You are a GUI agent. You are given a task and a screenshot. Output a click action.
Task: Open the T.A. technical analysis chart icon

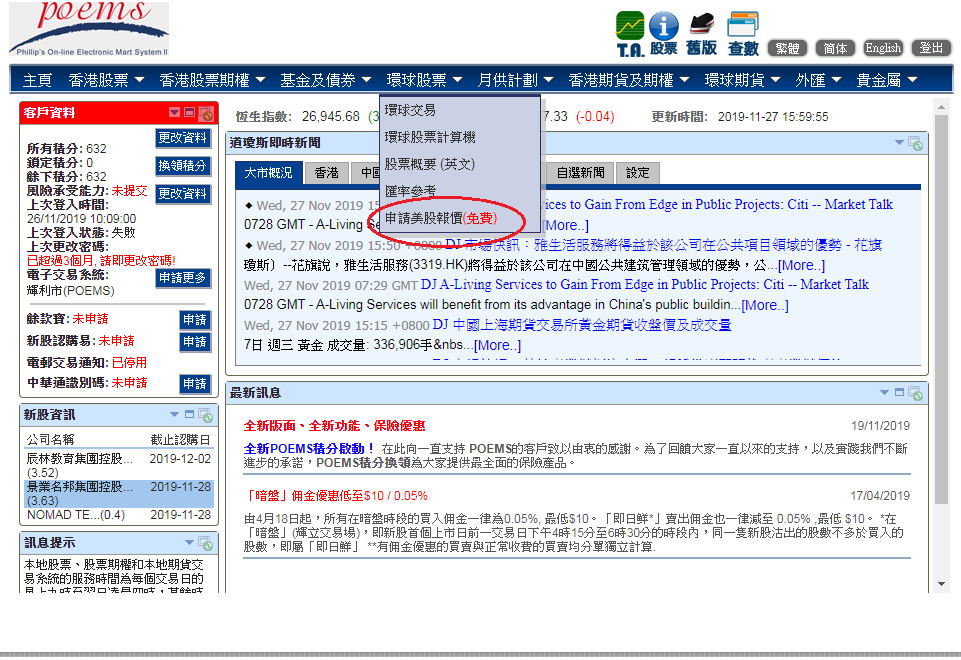(x=630, y=33)
